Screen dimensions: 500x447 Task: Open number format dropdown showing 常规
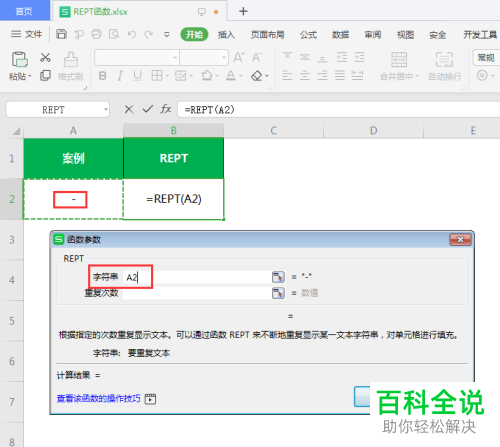pos(486,58)
